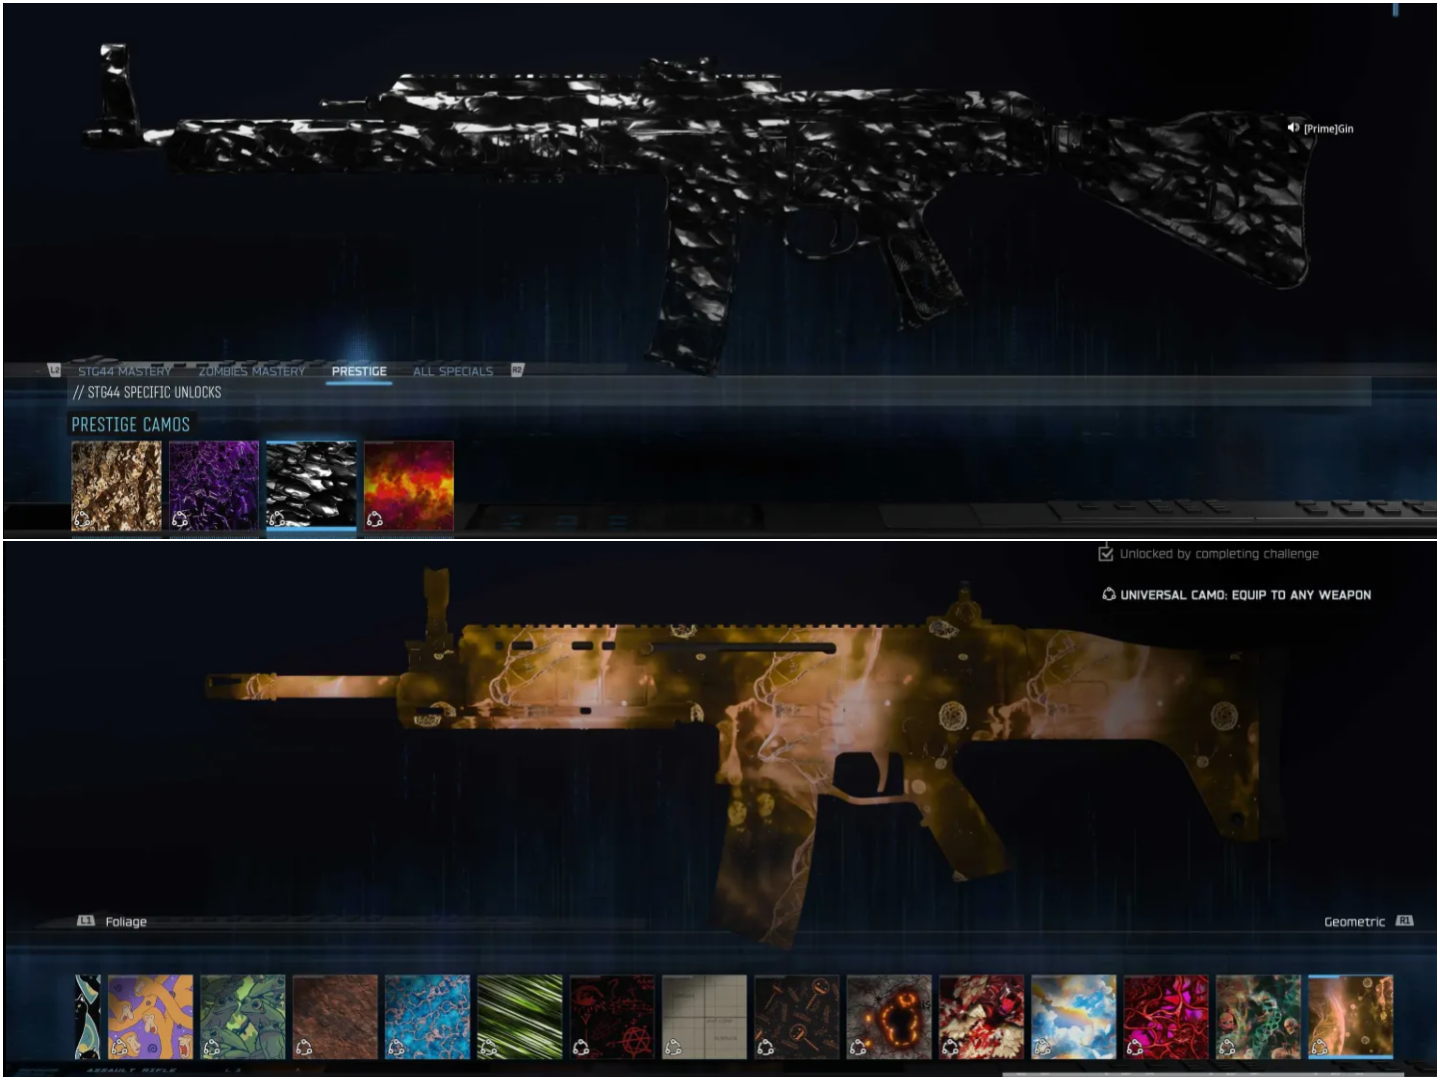Open the Zombies Mastery tab
The width and height of the screenshot is (1440, 1080).
(251, 371)
